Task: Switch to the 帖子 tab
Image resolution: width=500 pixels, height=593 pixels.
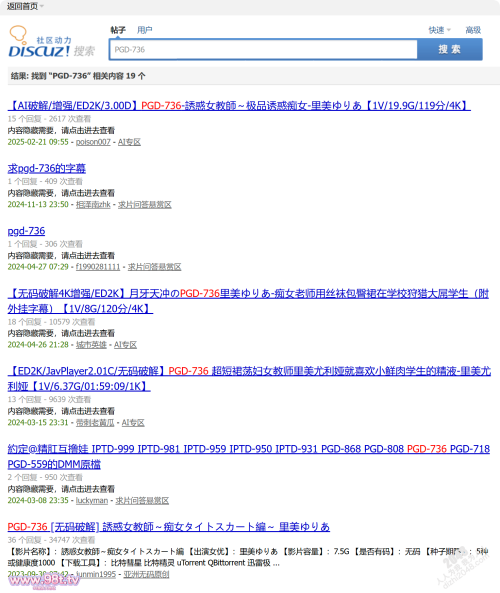Action: [x=118, y=30]
